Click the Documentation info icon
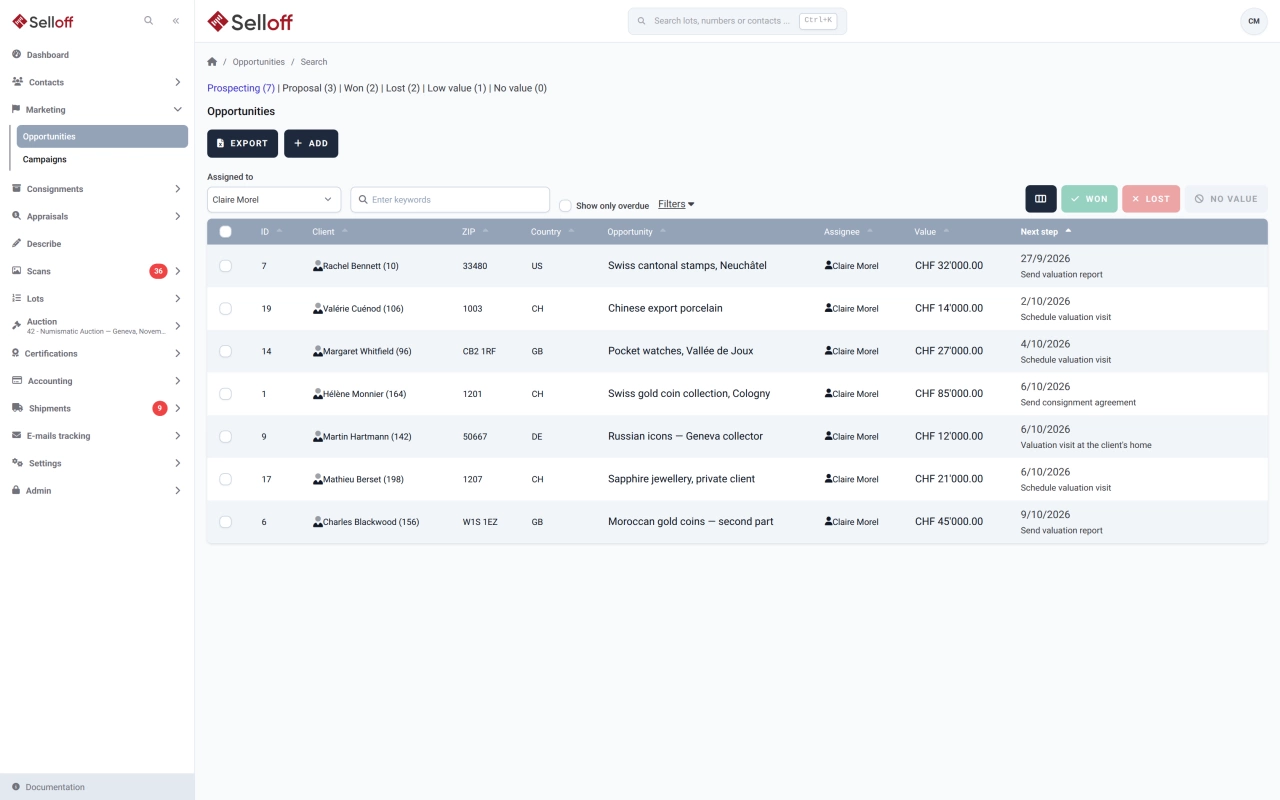 (x=16, y=787)
